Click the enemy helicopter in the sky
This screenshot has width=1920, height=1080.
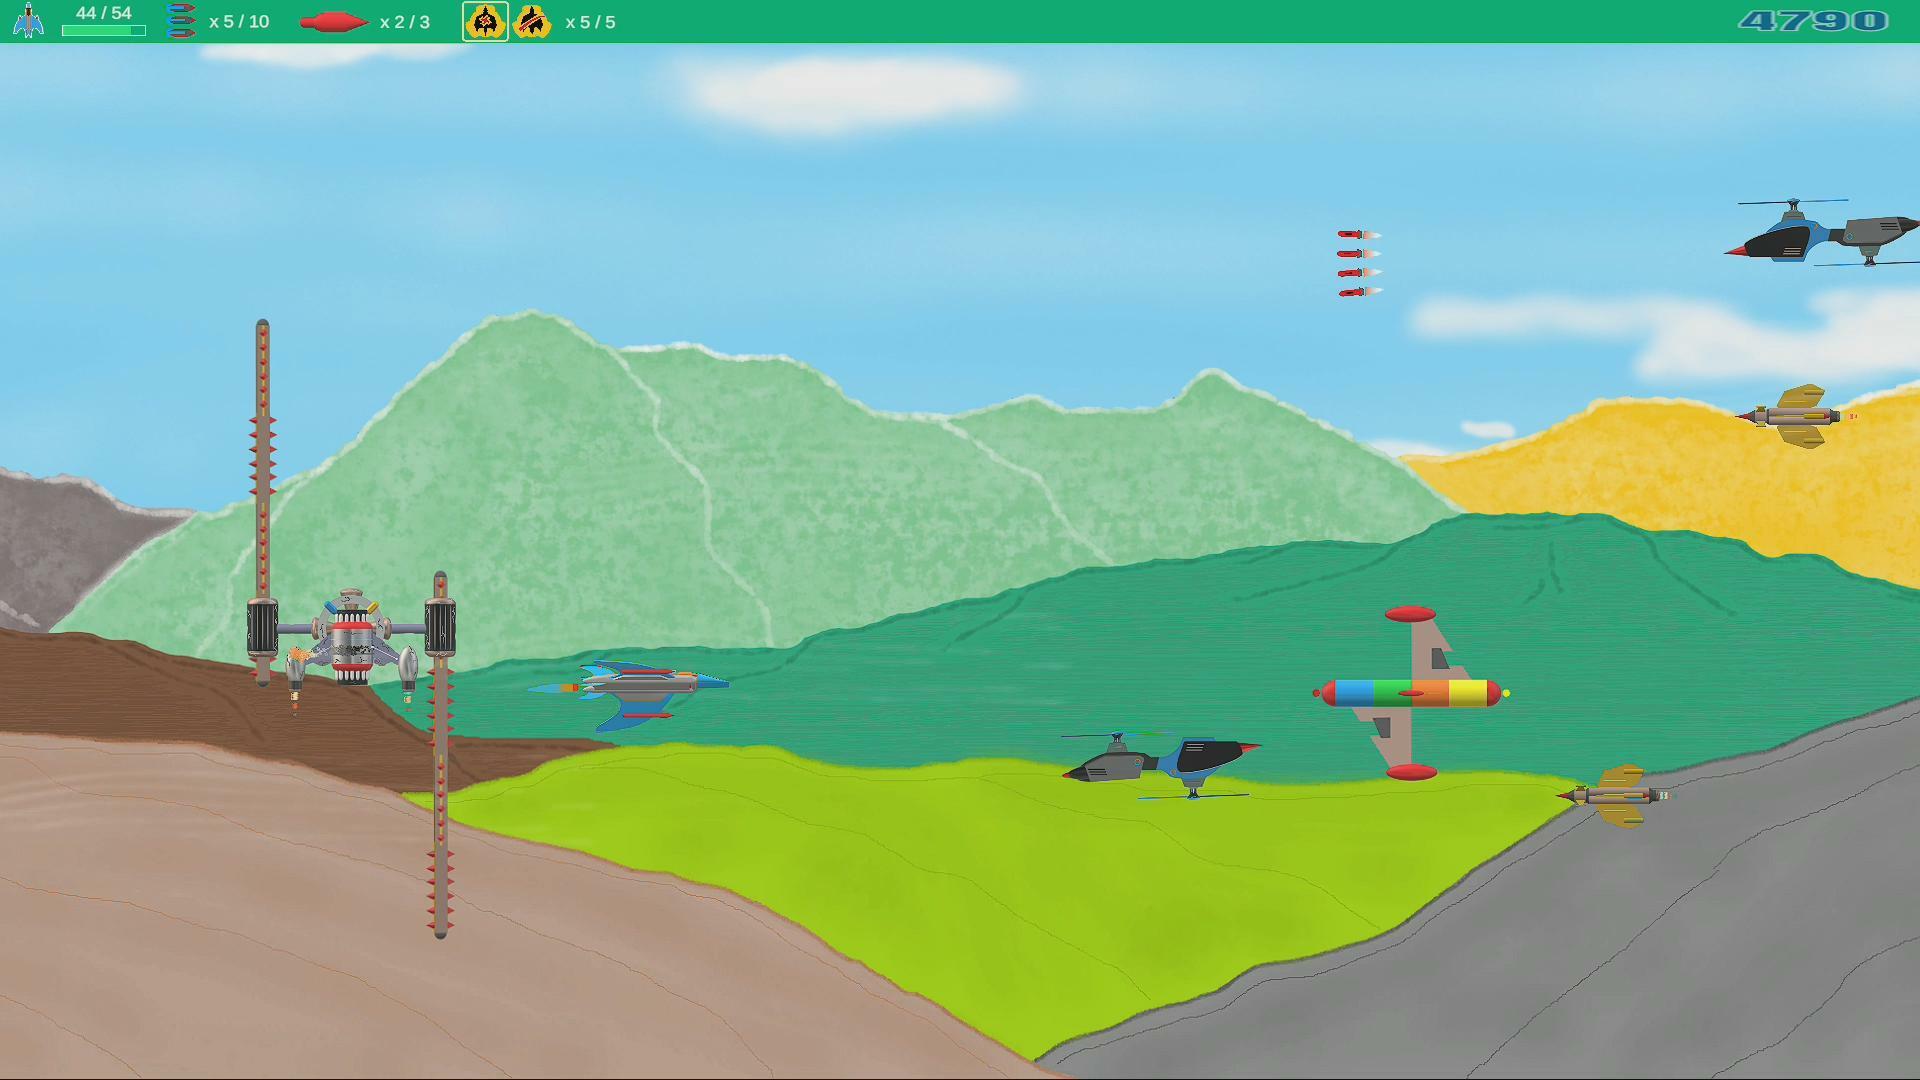pyautogui.click(x=1822, y=233)
